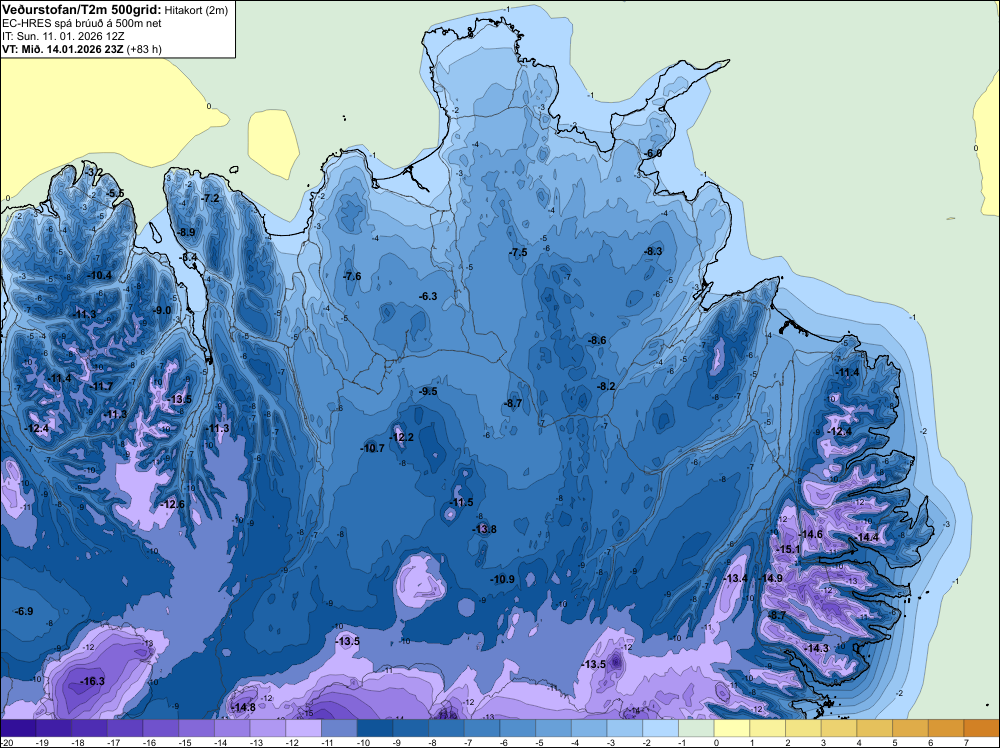This screenshot has height=748, width=1000.
Task: Select the 'IT: Sun. 11. 01. 2026 12Z' line
Action: point(63,36)
